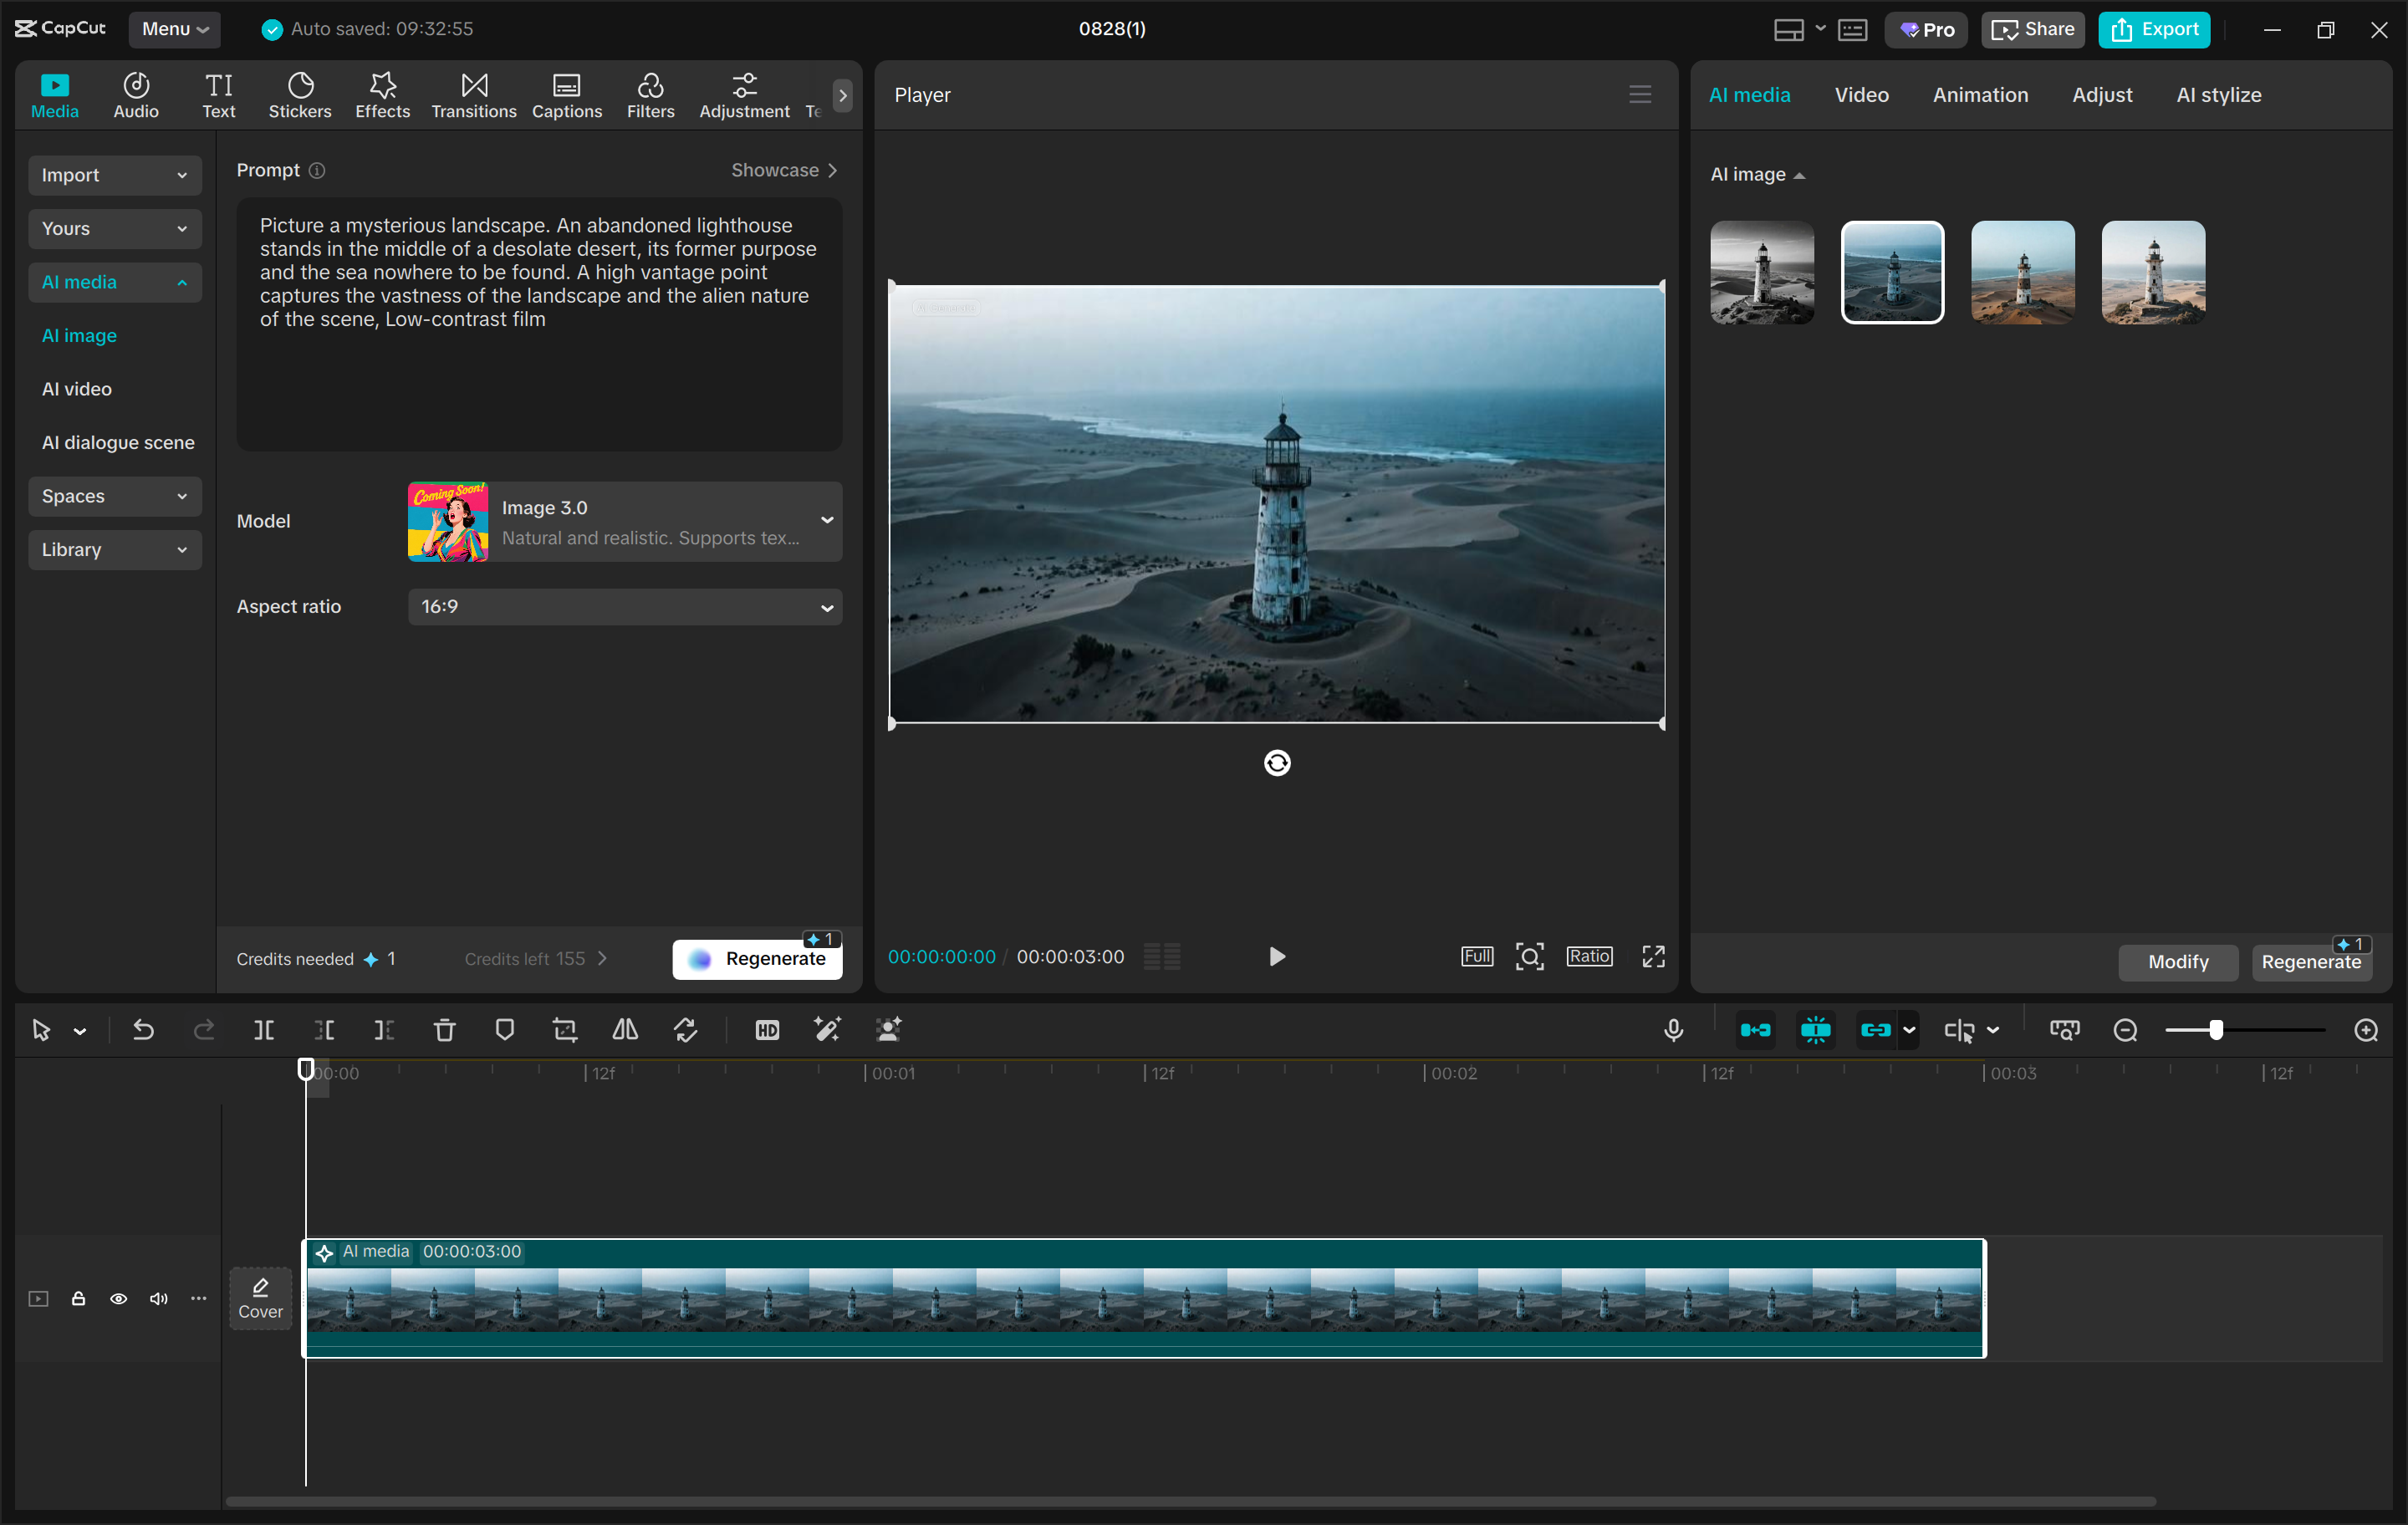
Task: Click the Mirror flip icon on the toolbar
Action: pyautogui.click(x=624, y=1029)
